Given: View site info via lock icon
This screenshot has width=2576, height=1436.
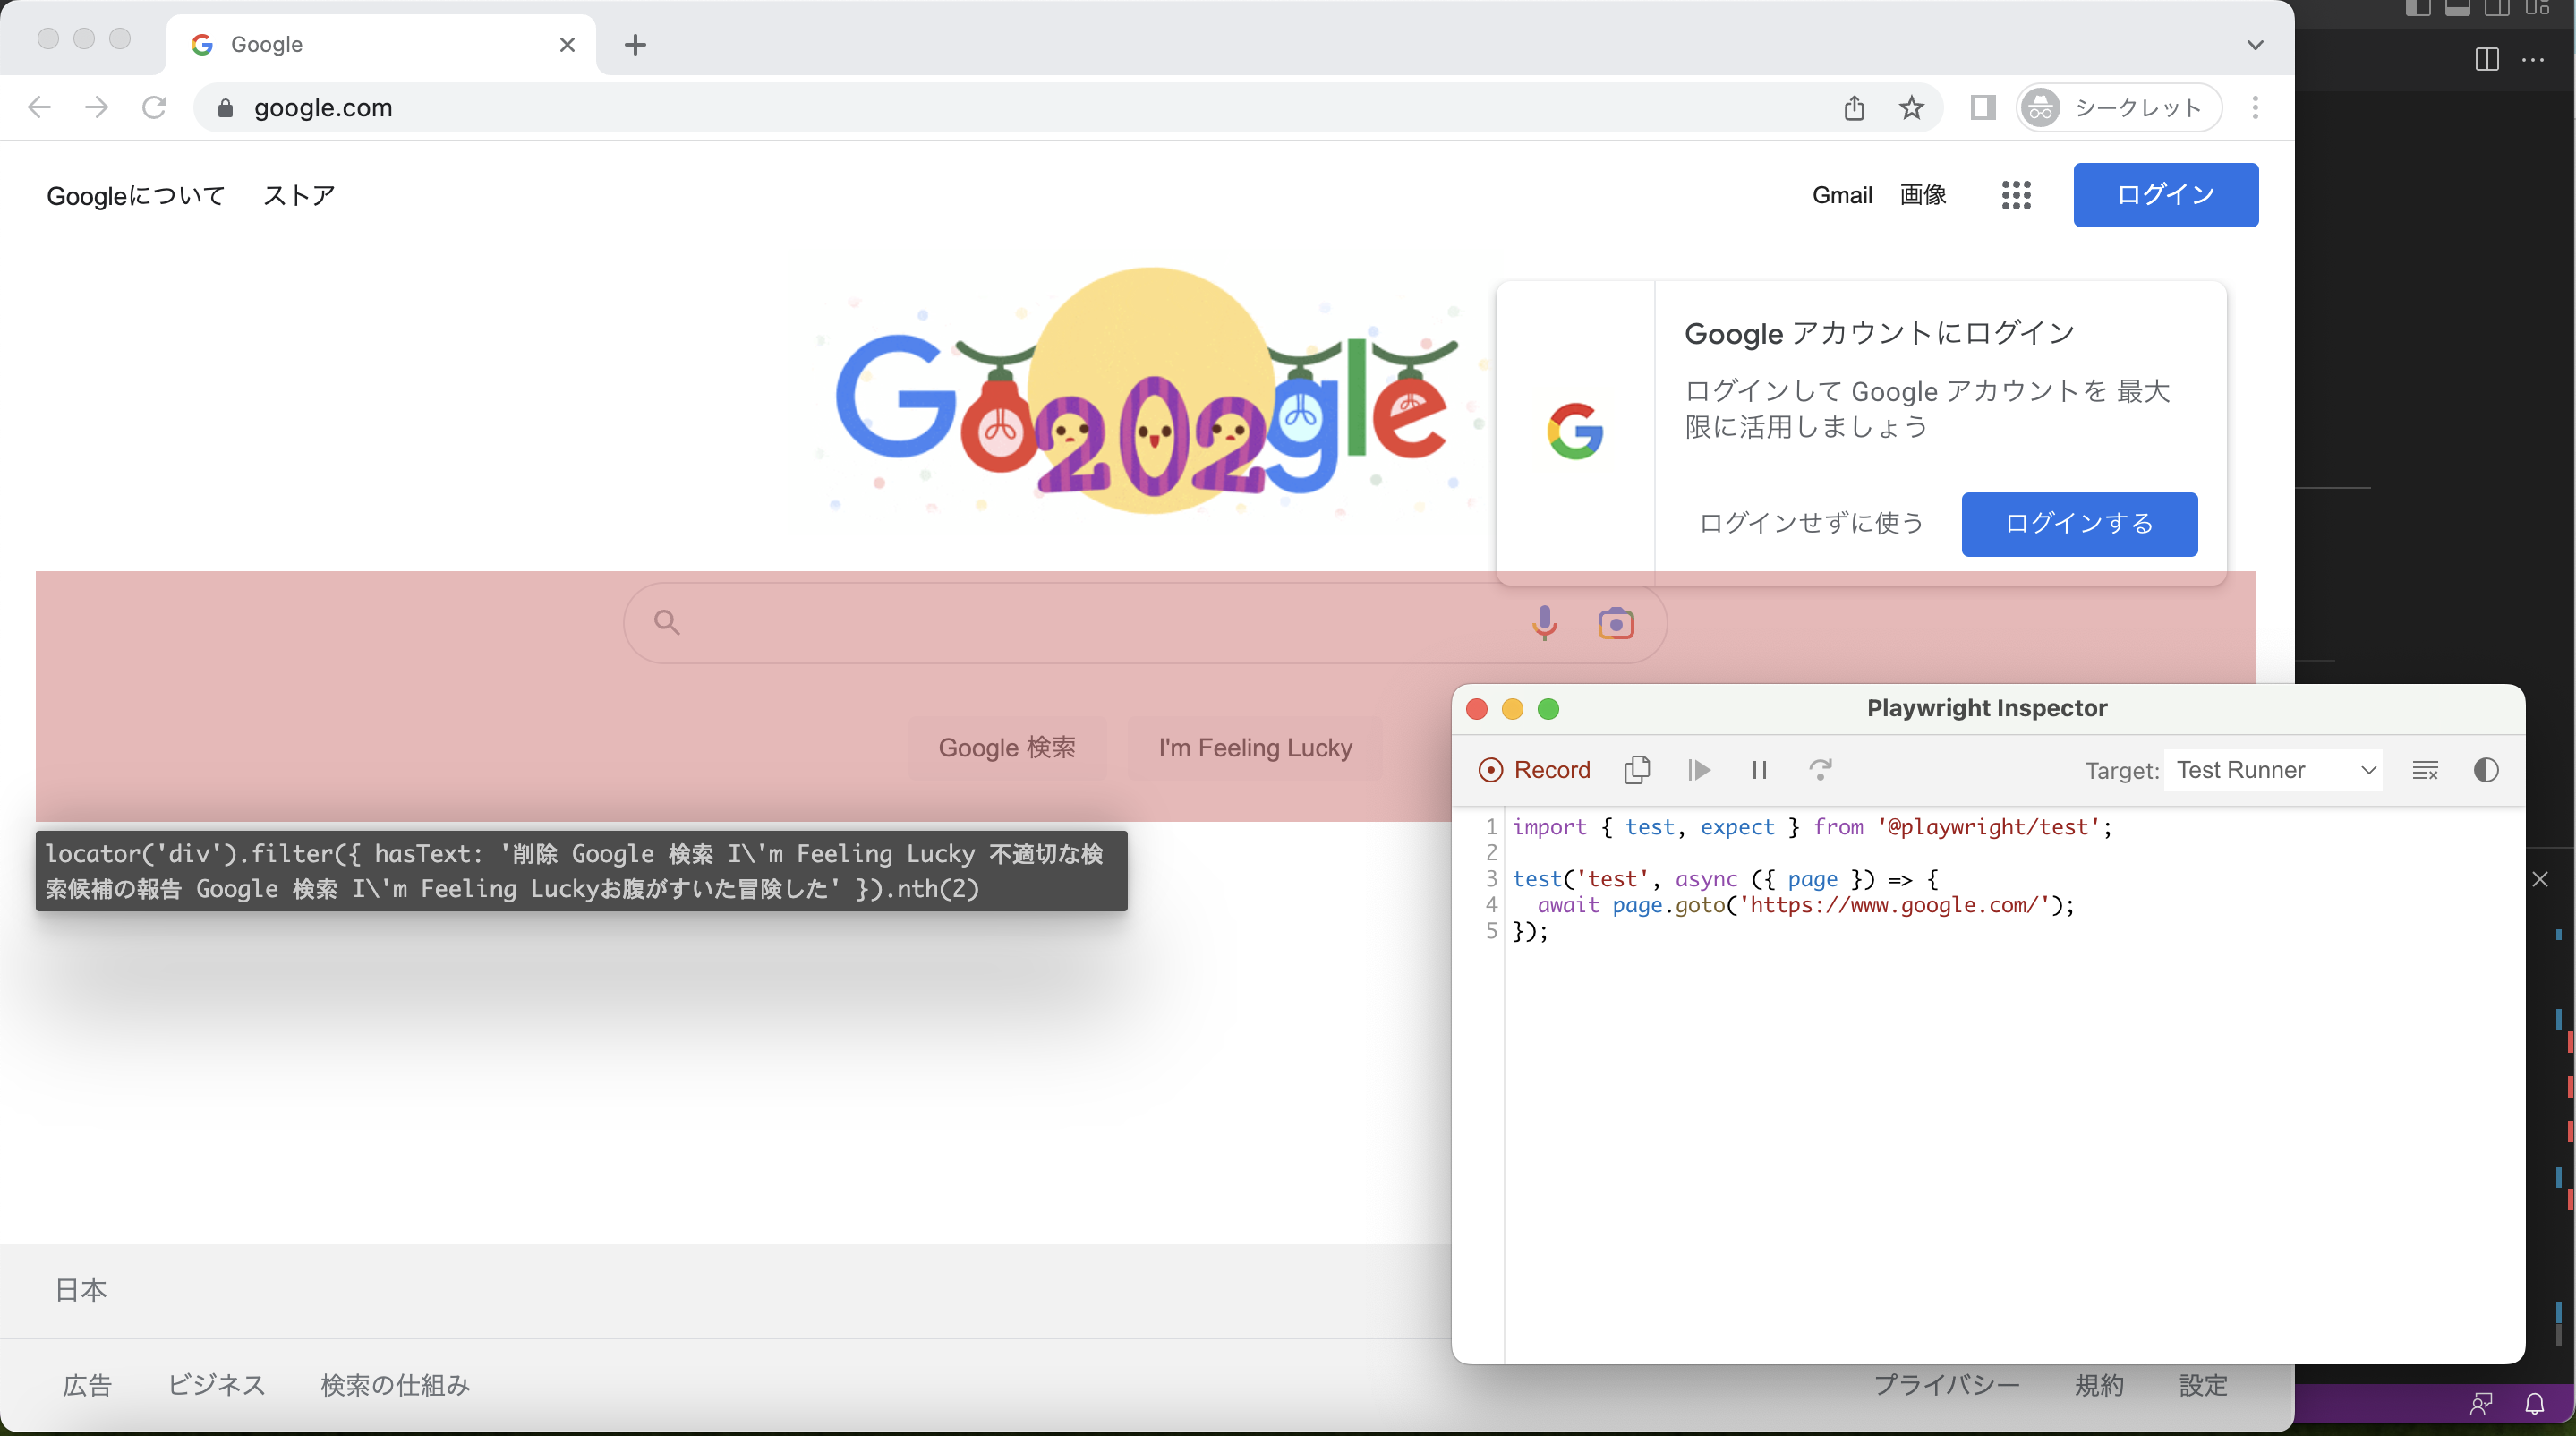Looking at the screenshot, I should [x=225, y=108].
